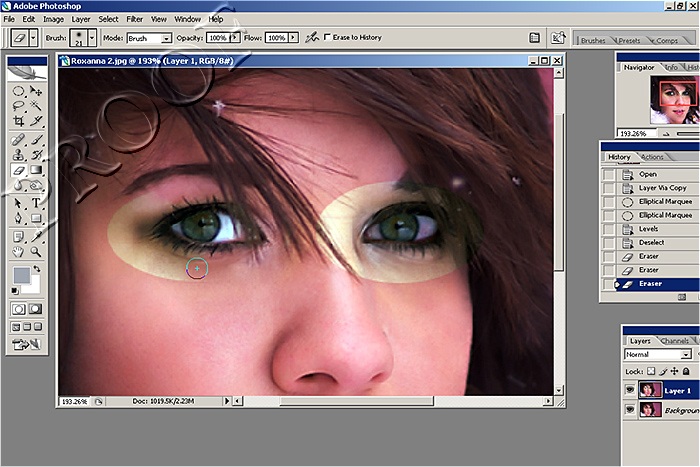Image resolution: width=700 pixels, height=467 pixels.
Task: Open the Layer menu
Action: [x=81, y=19]
